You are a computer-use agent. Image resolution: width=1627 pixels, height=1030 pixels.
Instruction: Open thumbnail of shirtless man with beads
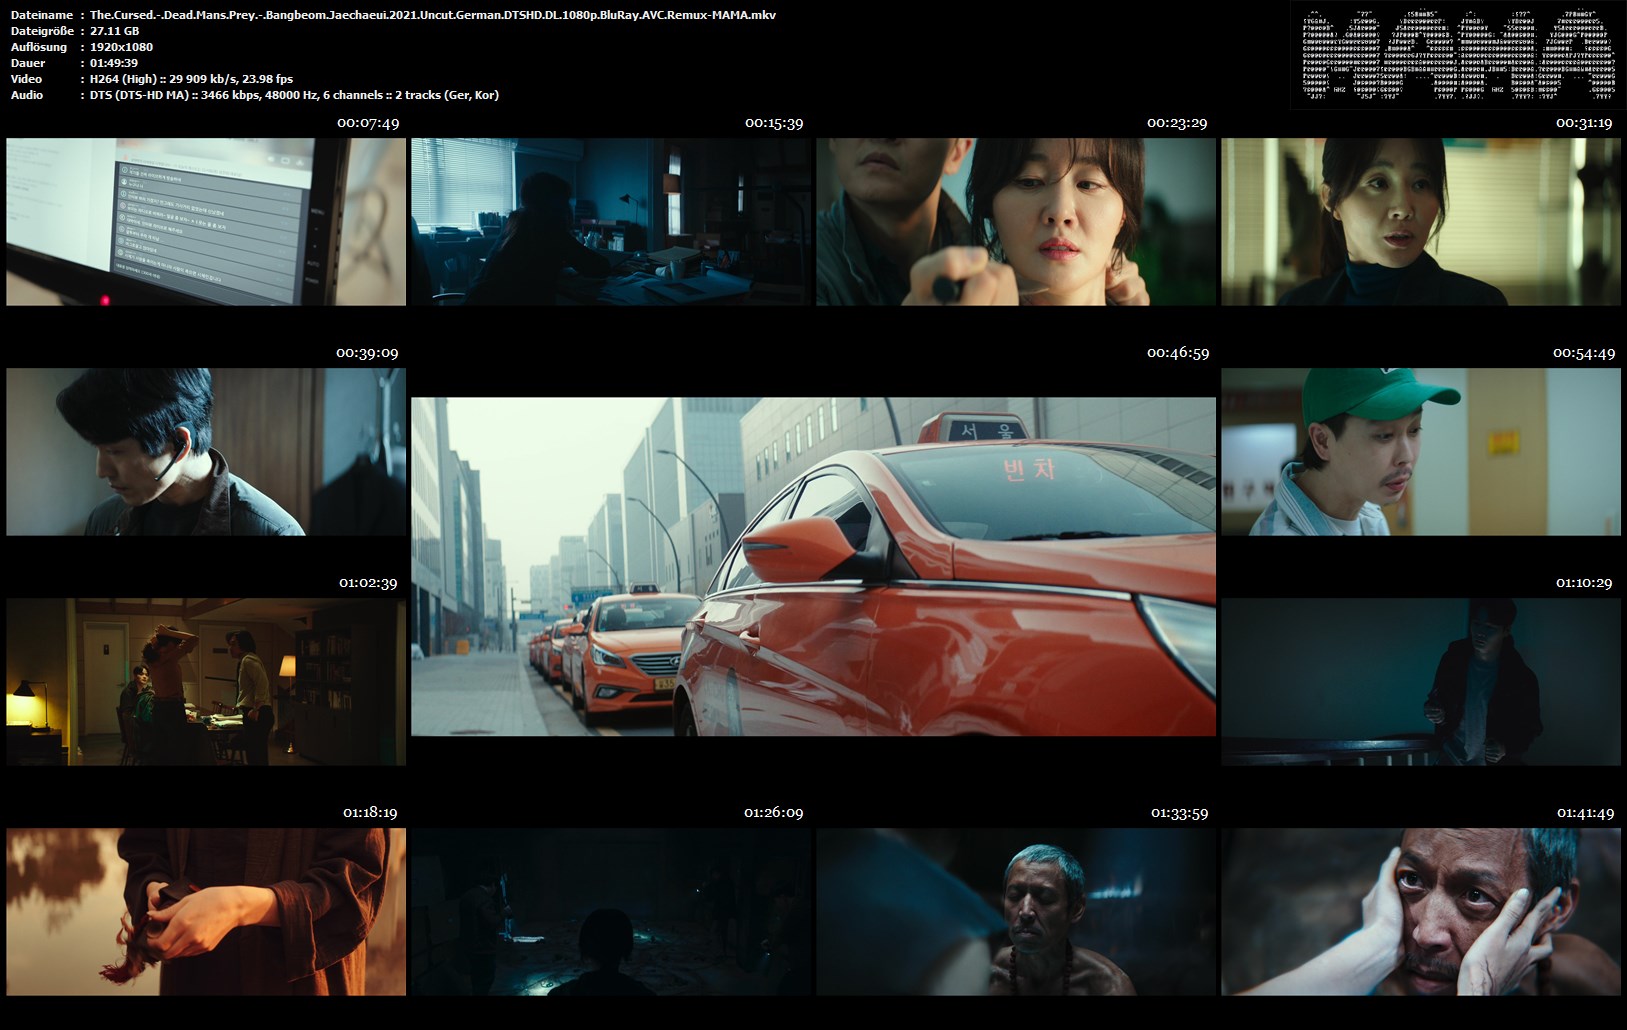pyautogui.click(x=1016, y=912)
